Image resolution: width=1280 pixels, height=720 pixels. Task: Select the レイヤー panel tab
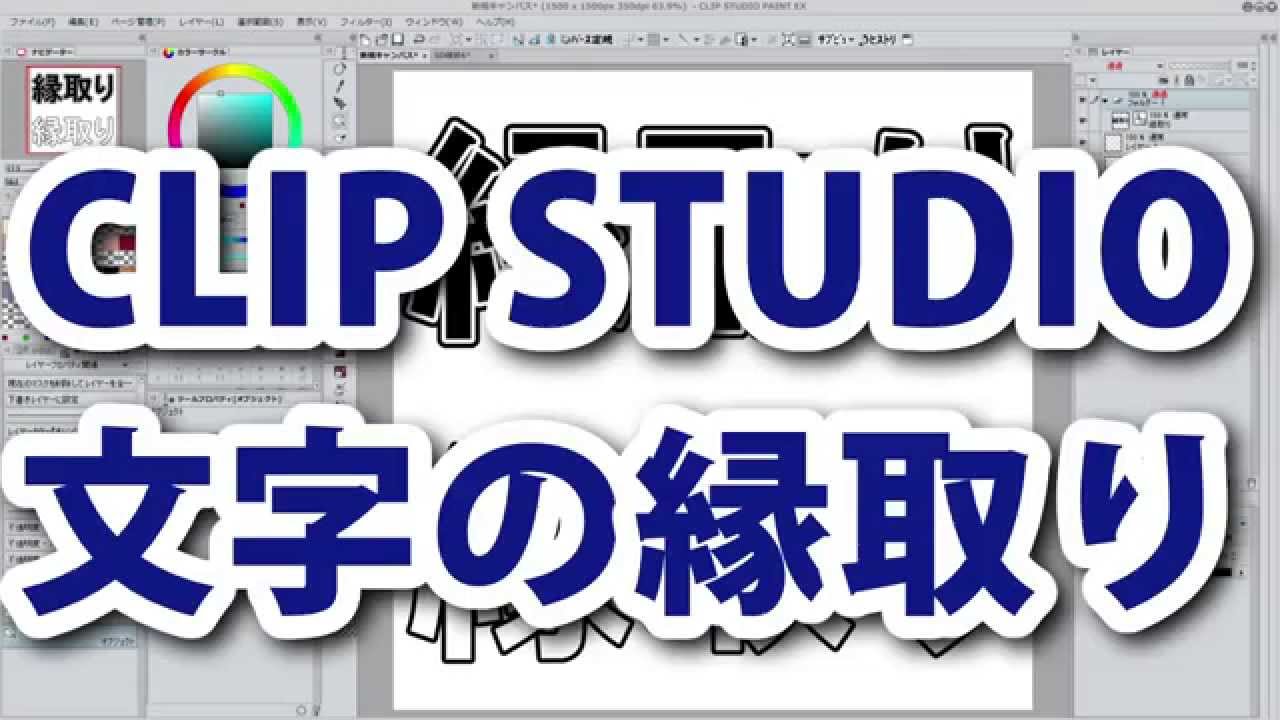click(x=1109, y=51)
